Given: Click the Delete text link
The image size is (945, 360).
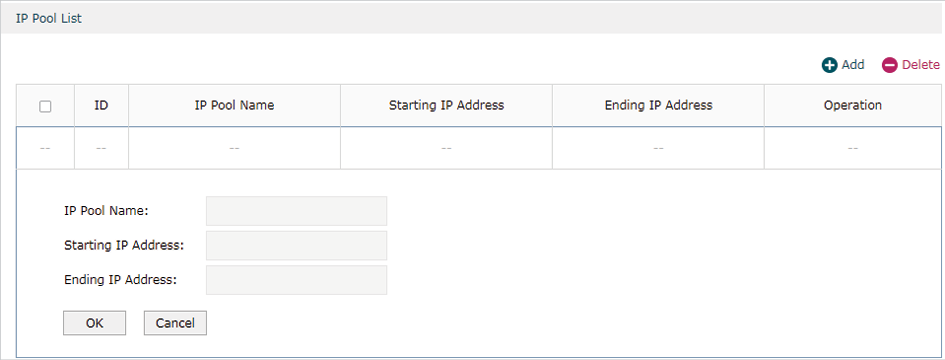Looking at the screenshot, I should tap(920, 65).
